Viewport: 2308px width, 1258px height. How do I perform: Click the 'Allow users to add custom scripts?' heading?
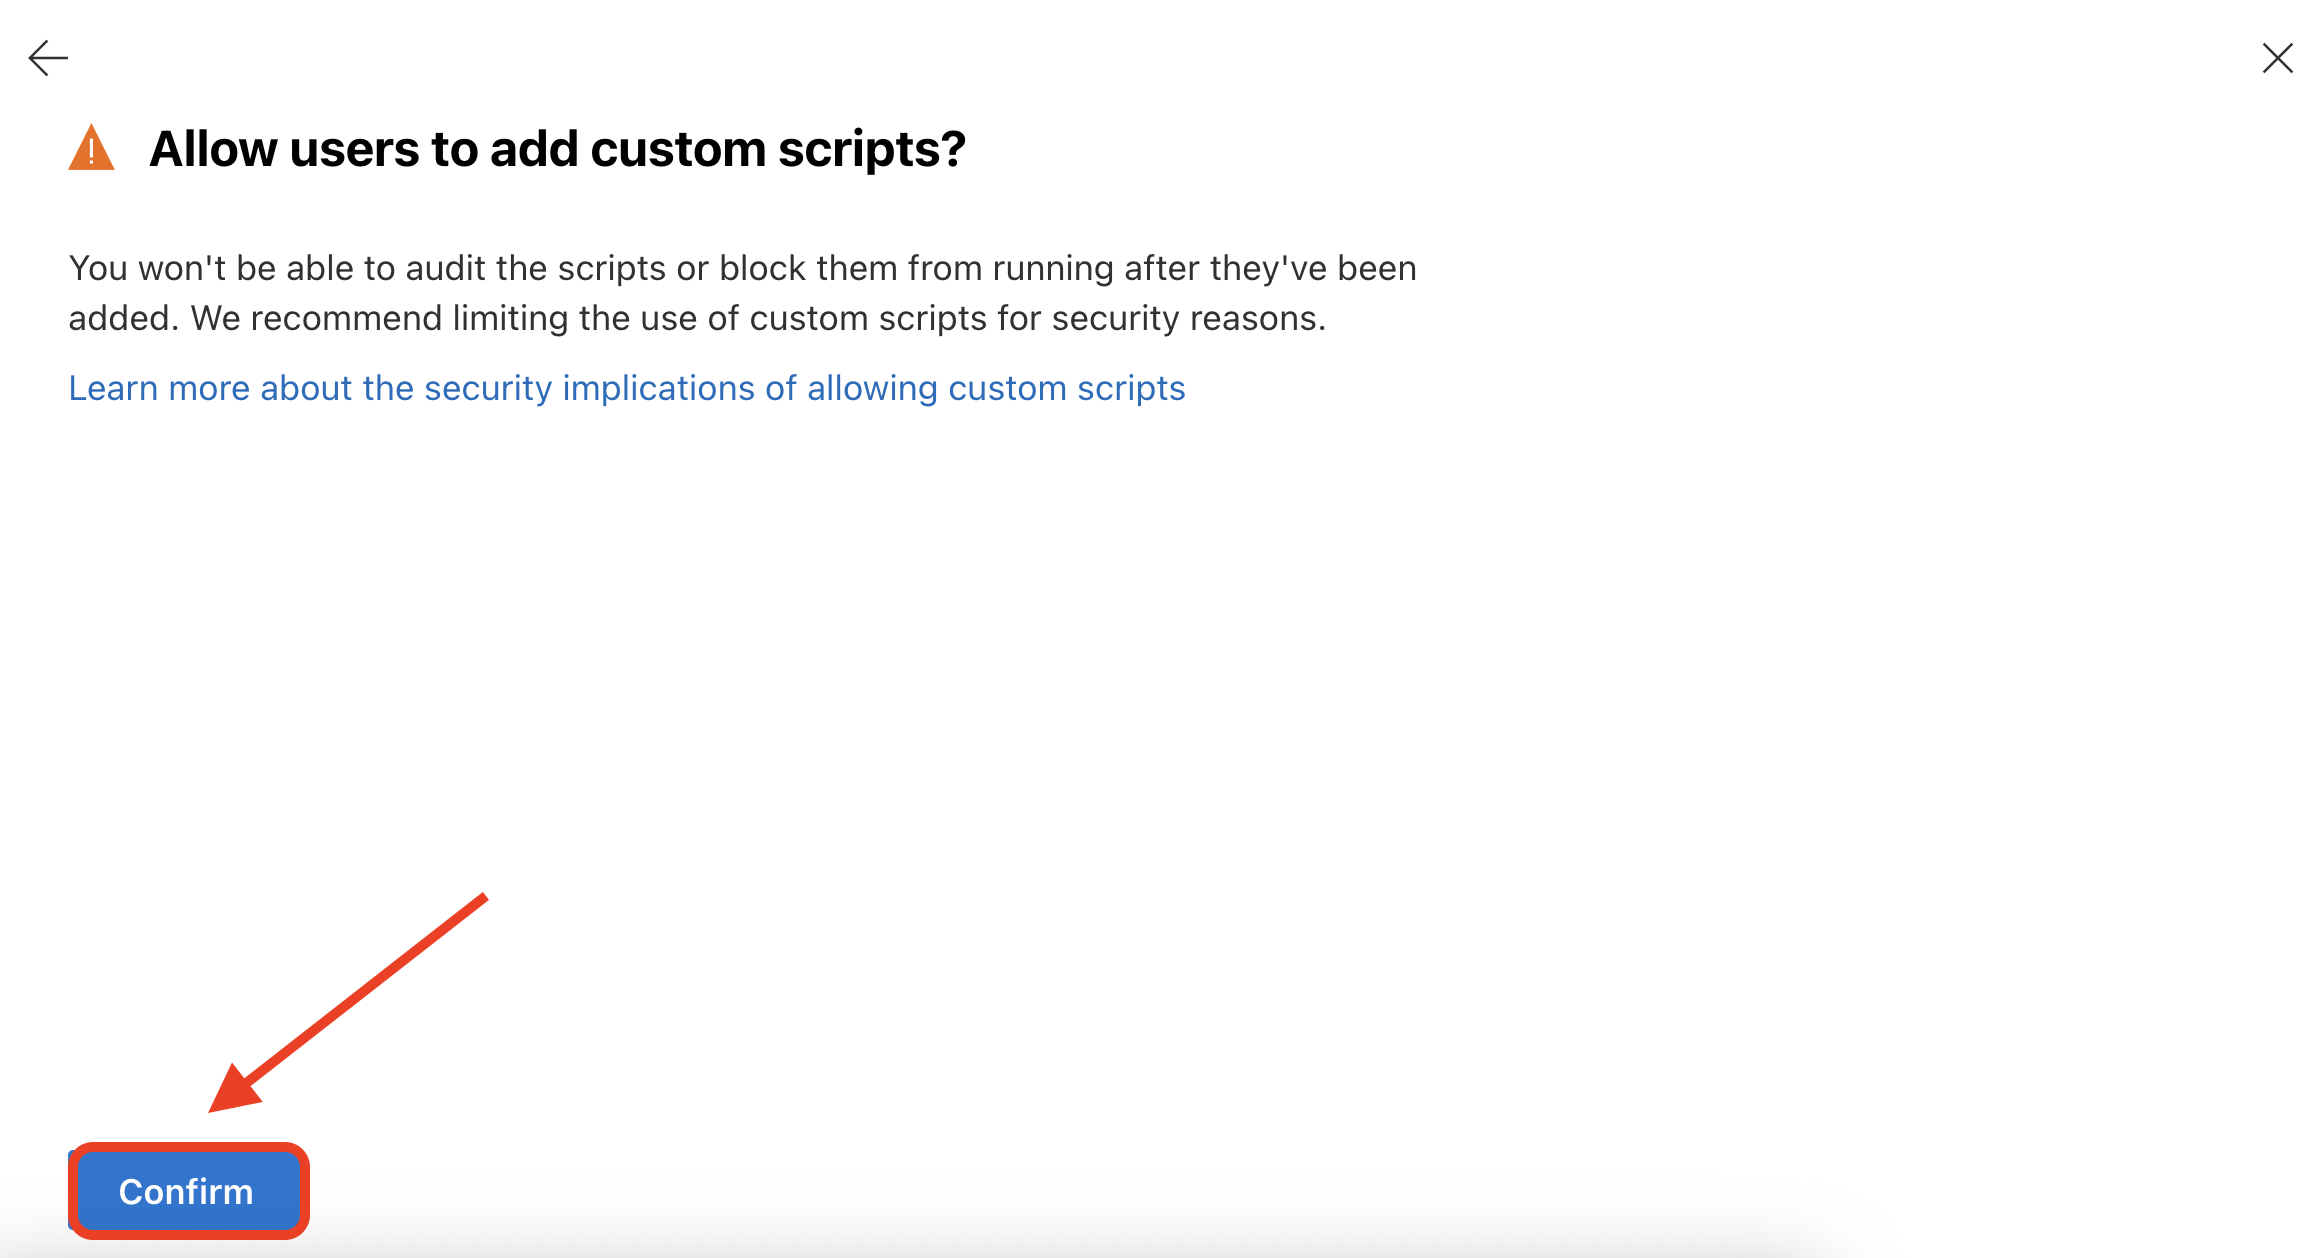(x=557, y=149)
